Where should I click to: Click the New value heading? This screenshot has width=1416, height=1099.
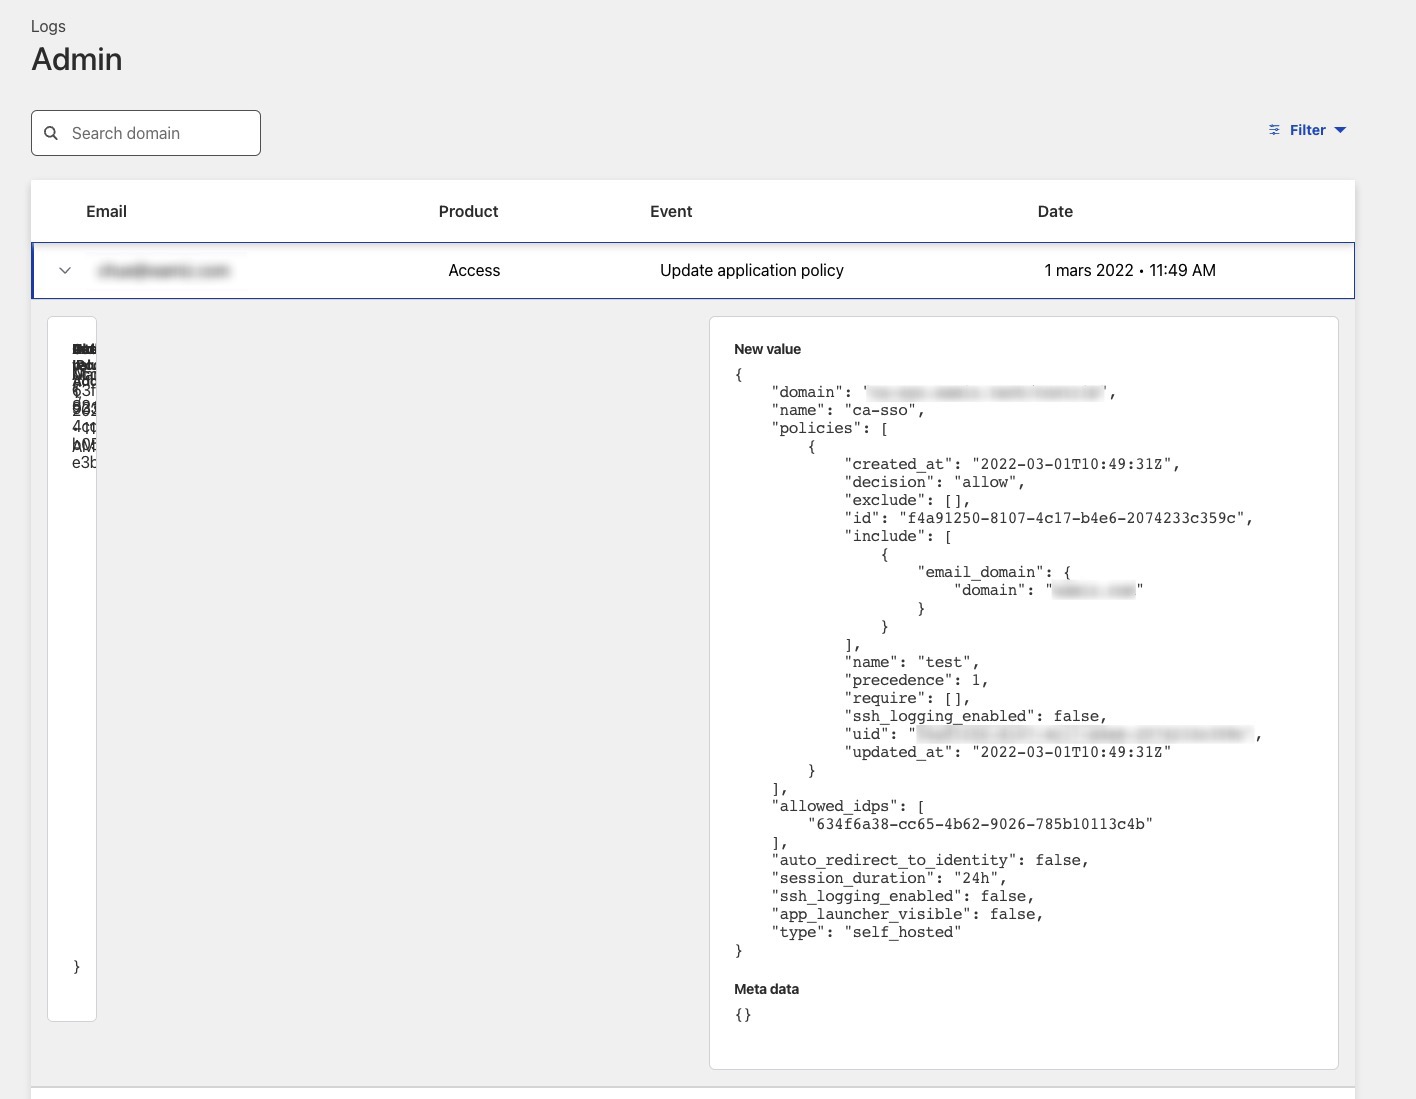[x=767, y=349]
